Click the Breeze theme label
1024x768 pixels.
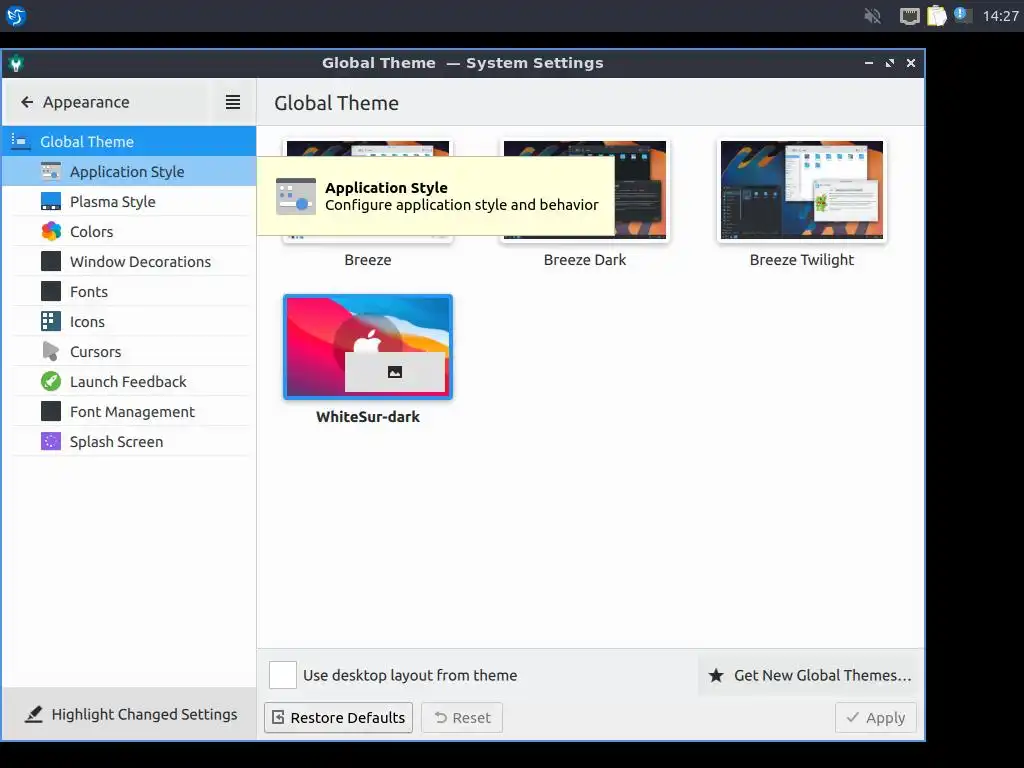[368, 260]
